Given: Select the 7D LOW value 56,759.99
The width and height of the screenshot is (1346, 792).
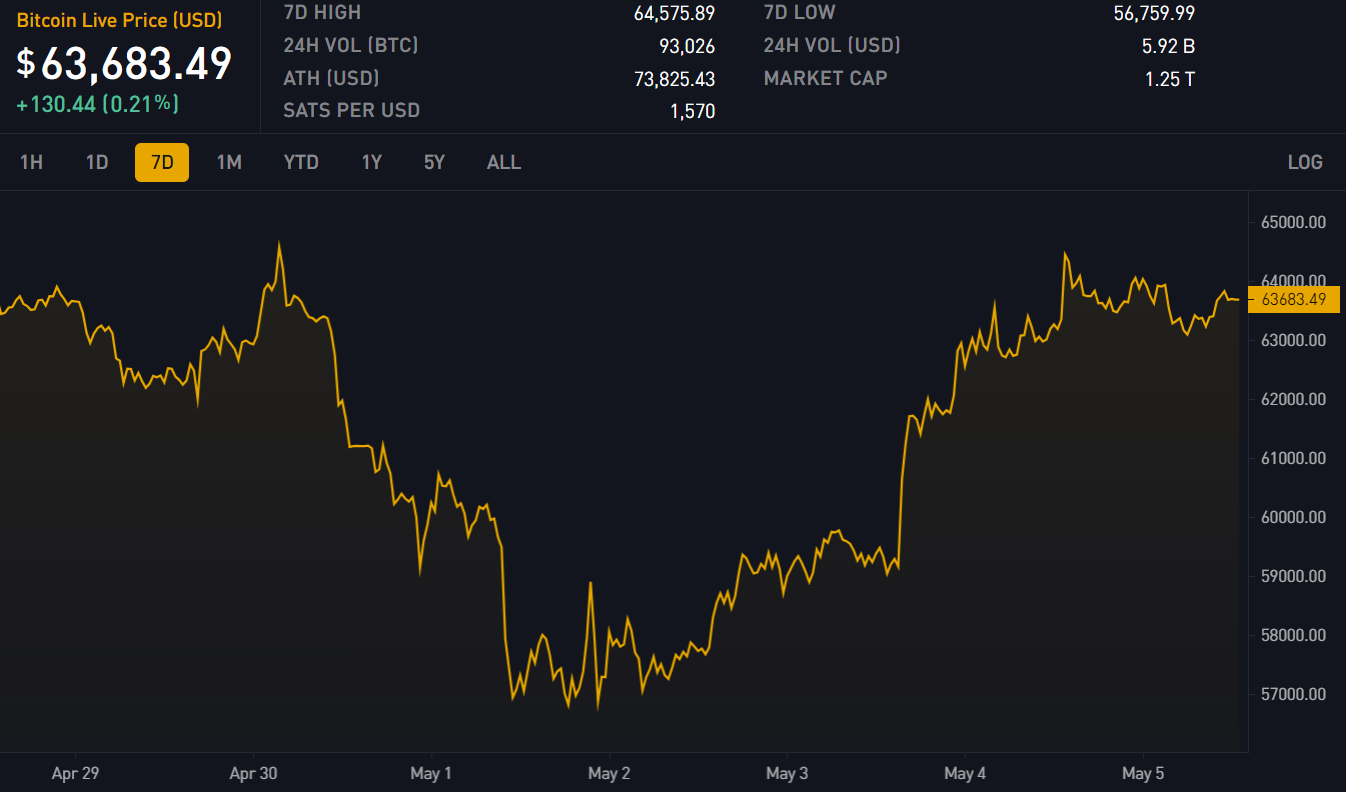Looking at the screenshot, I should click(x=1154, y=13).
